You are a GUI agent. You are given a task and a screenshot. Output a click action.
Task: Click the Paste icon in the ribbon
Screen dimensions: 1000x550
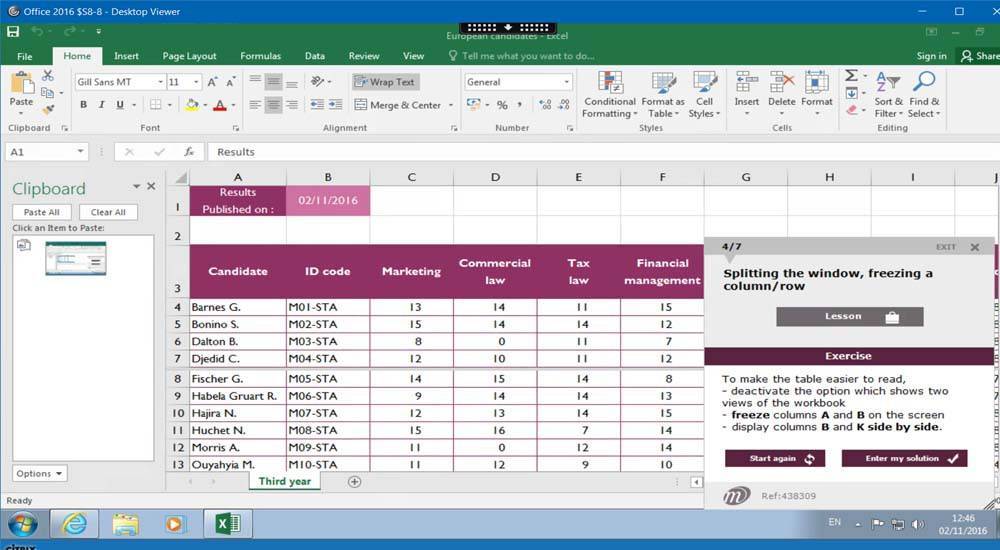click(21, 85)
